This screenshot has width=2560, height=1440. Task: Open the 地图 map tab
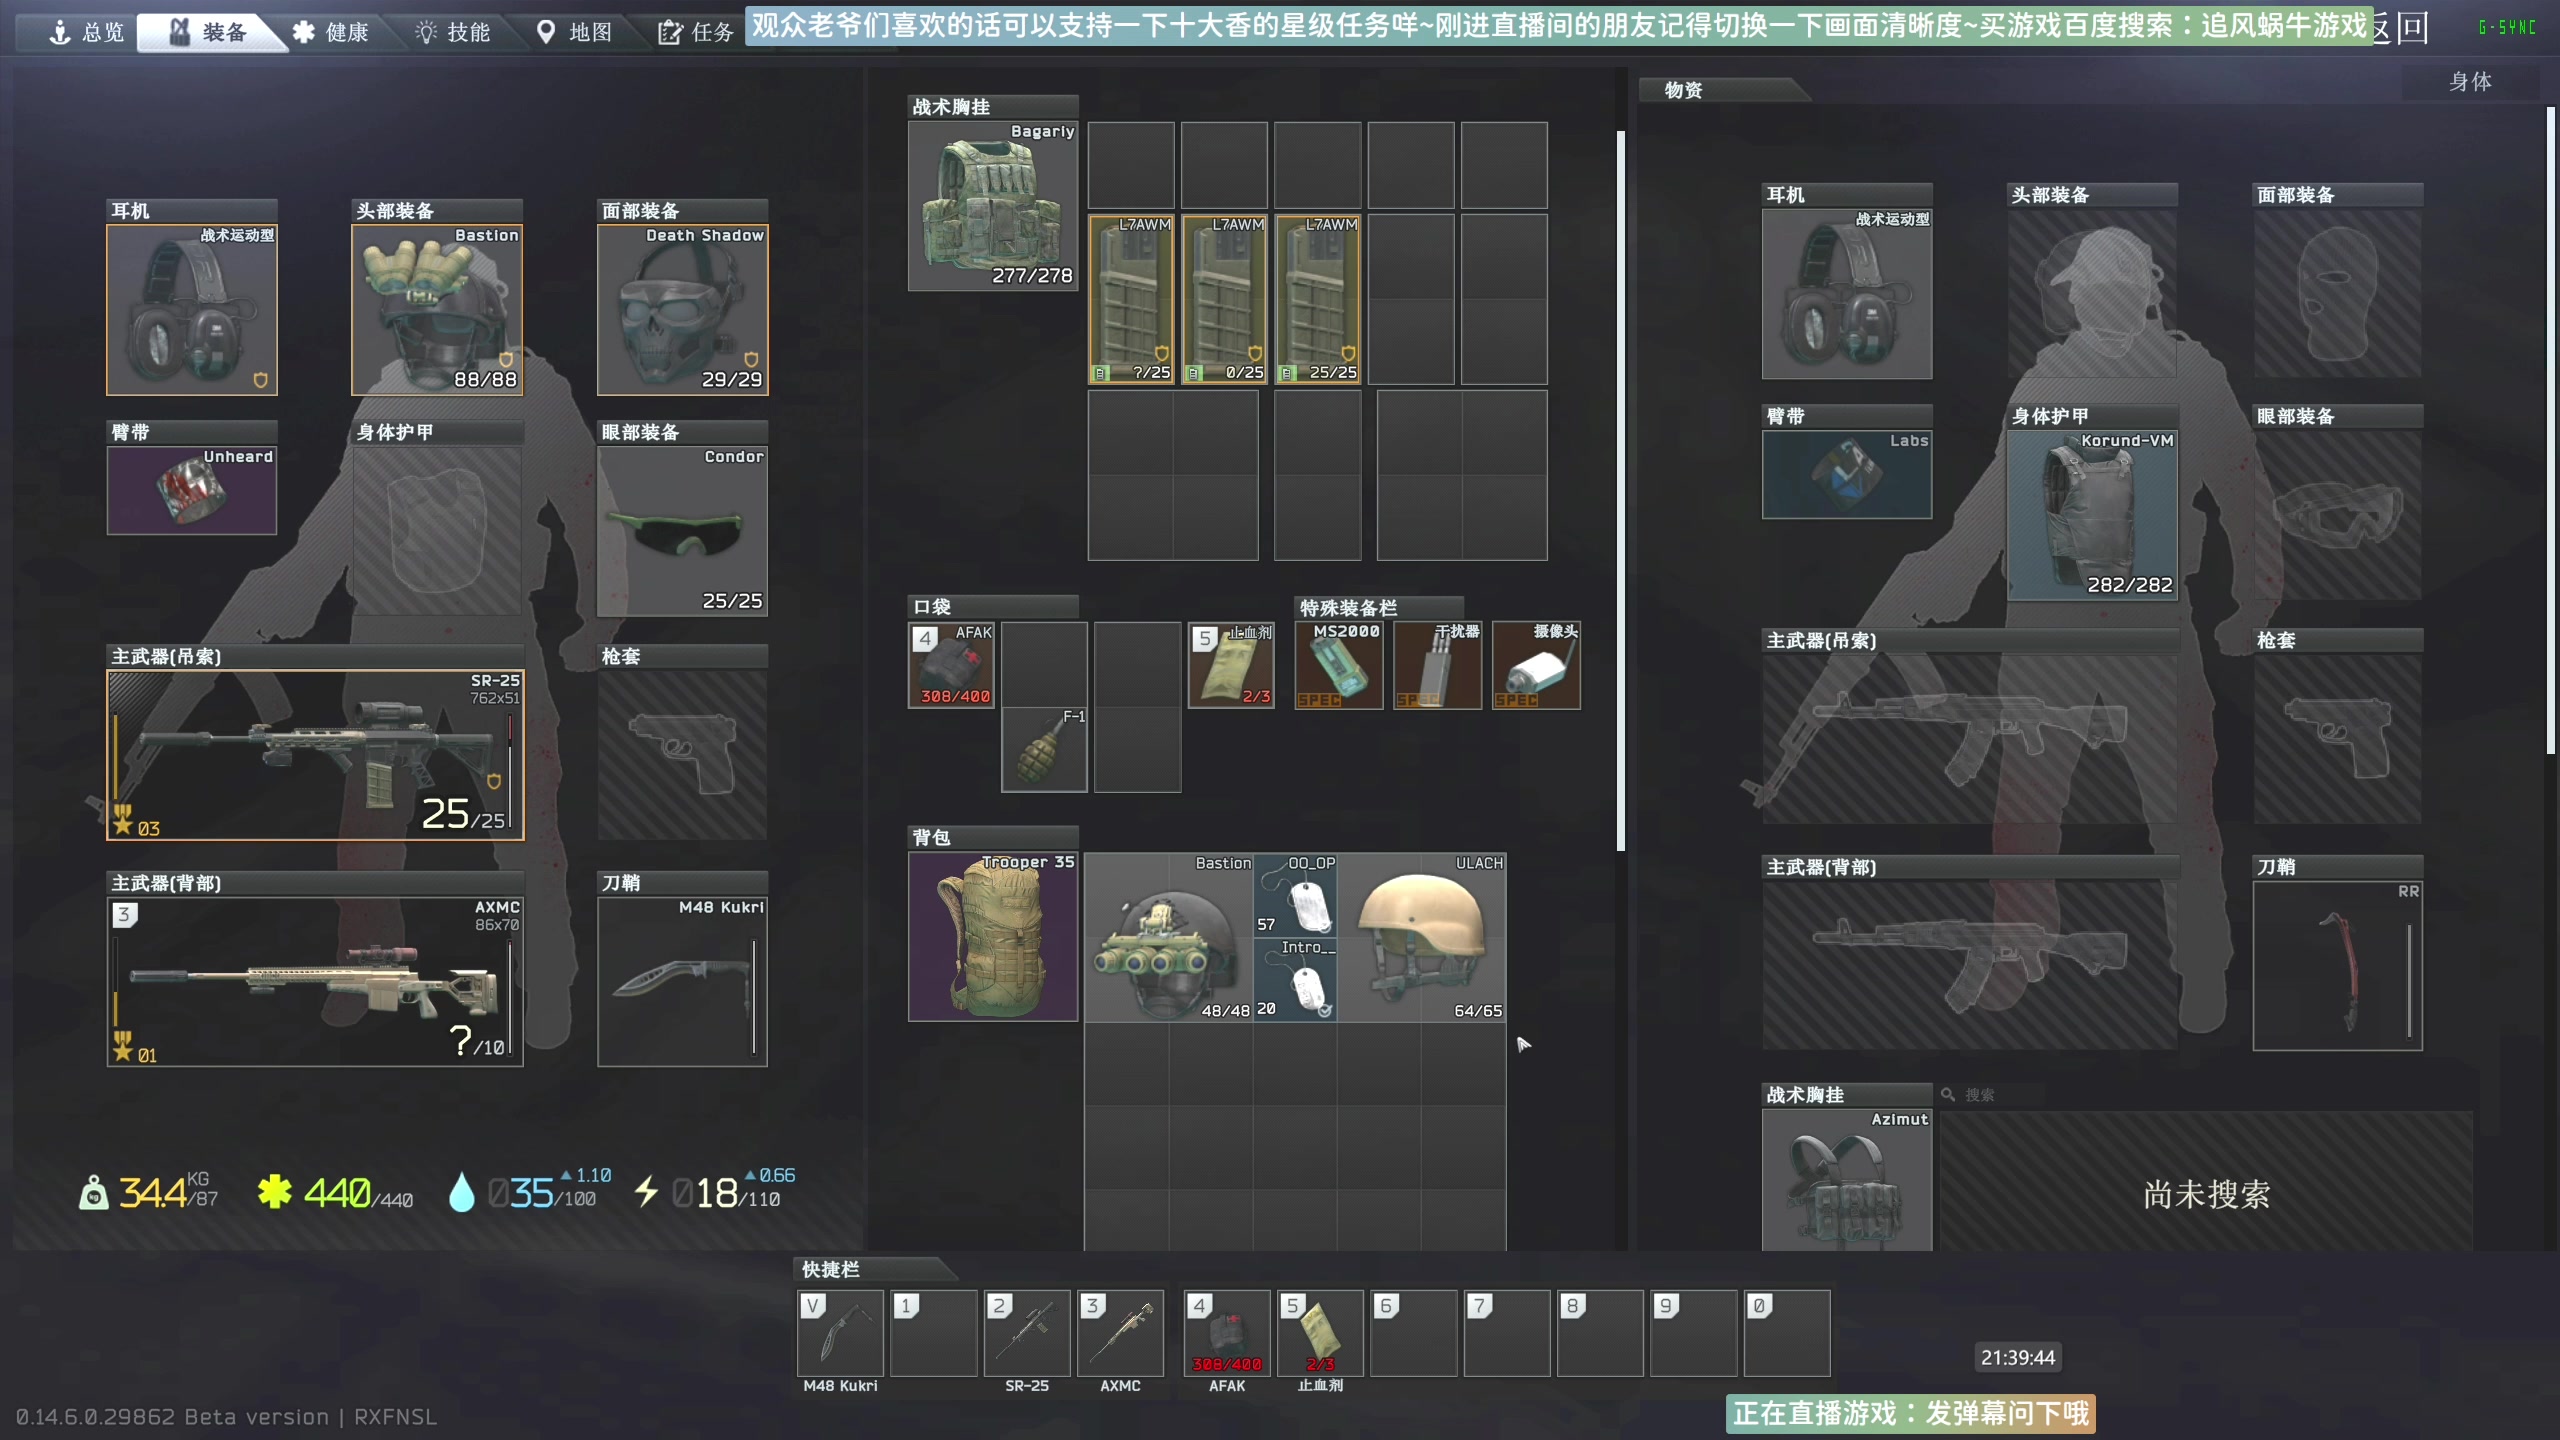click(x=574, y=32)
